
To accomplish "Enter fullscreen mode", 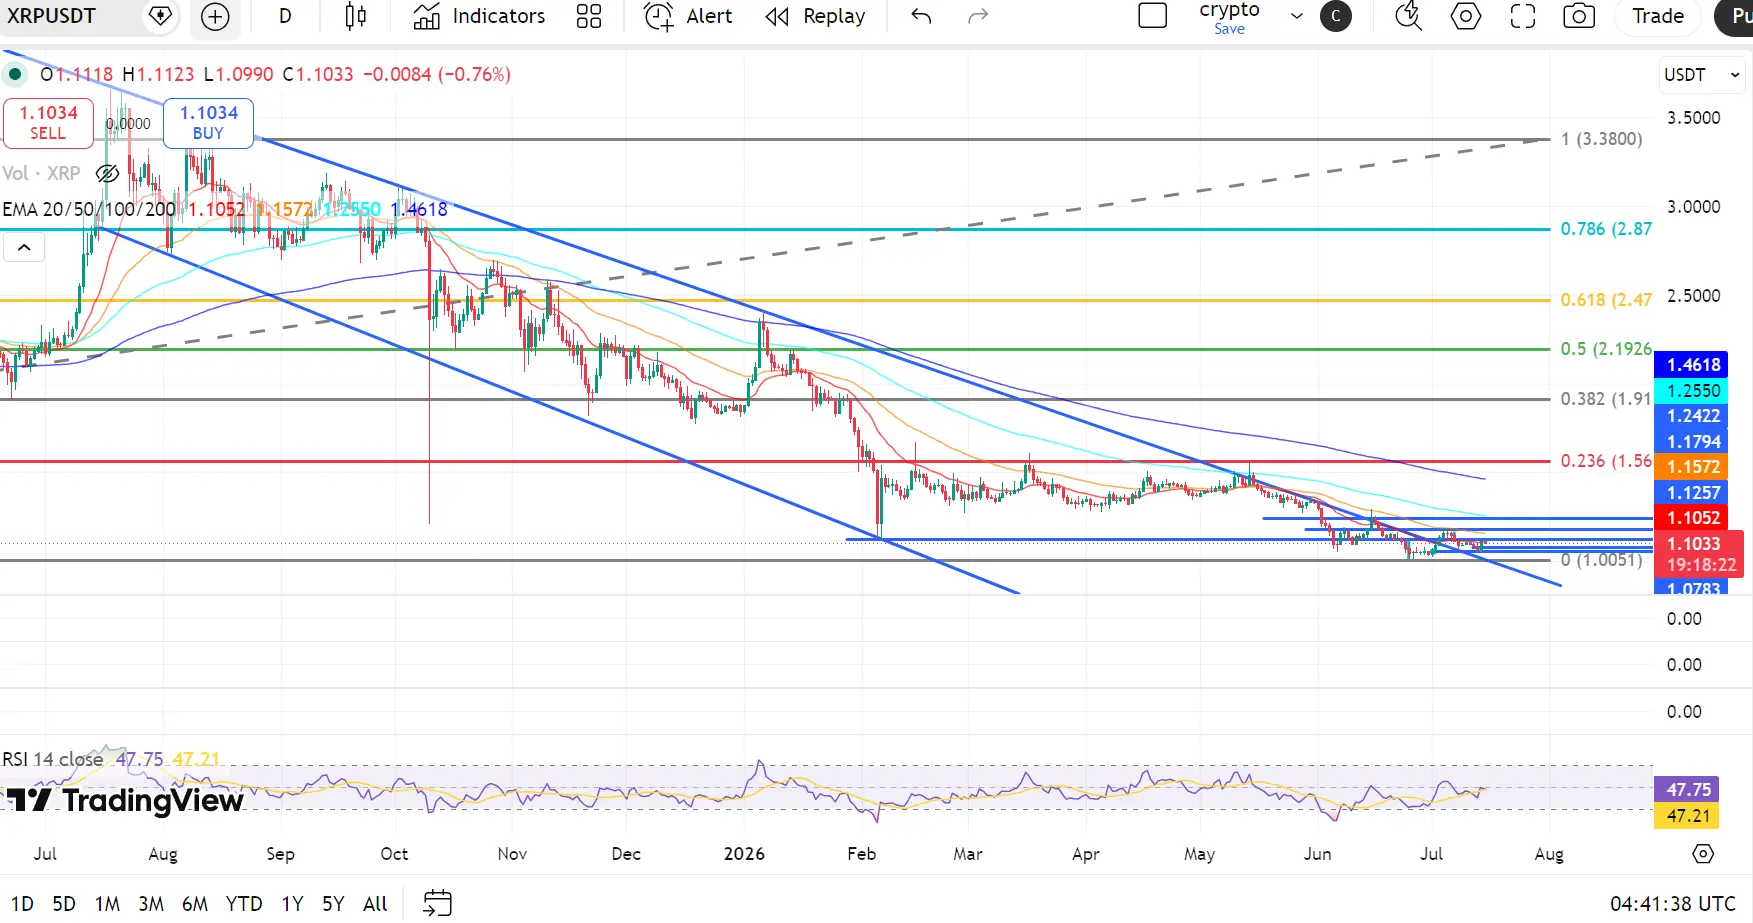I will tap(1523, 16).
